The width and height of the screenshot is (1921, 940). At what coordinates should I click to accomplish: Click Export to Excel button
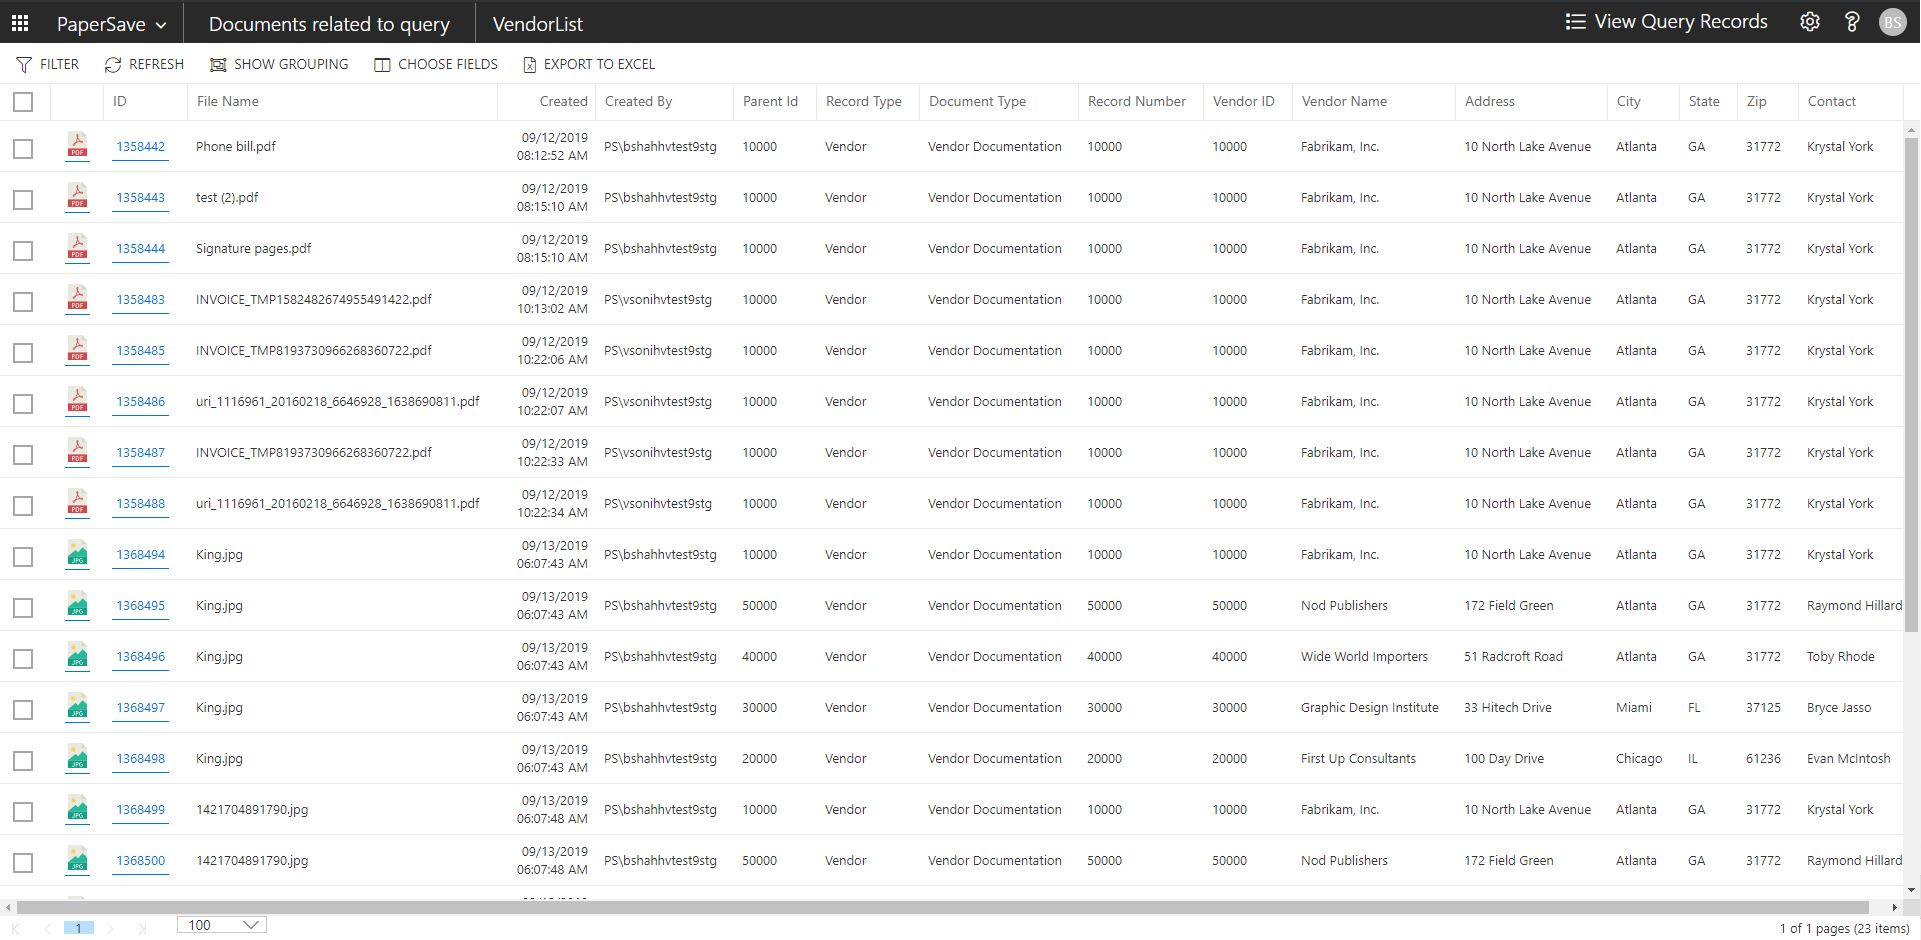pyautogui.click(x=589, y=65)
